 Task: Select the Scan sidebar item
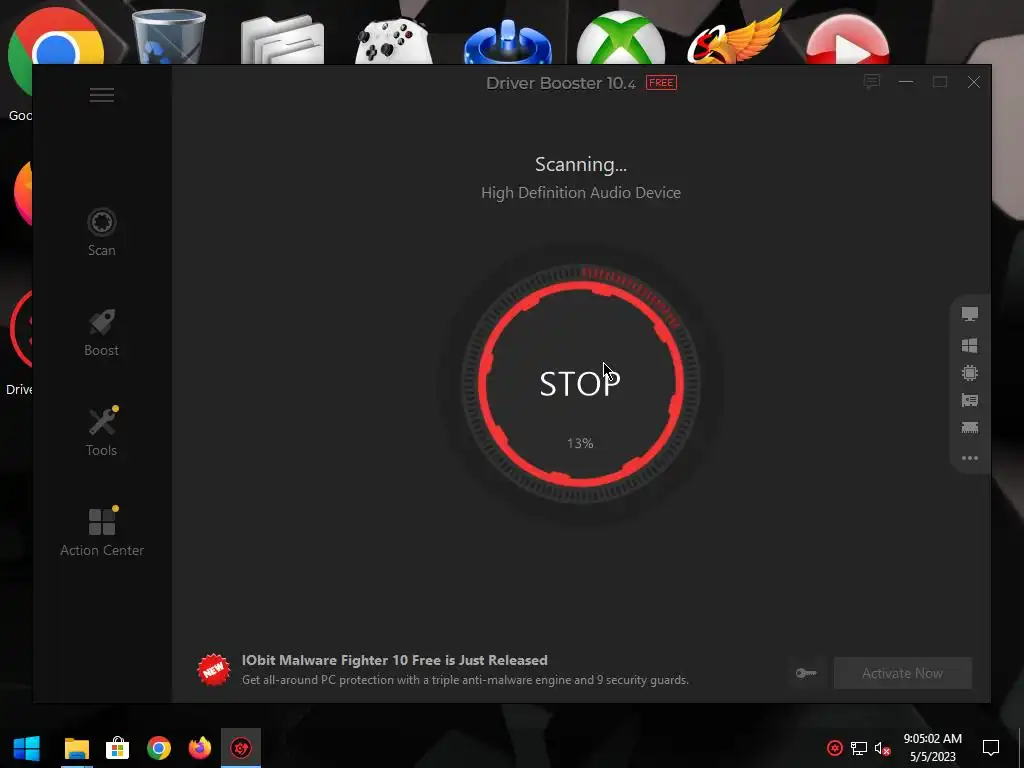(102, 232)
